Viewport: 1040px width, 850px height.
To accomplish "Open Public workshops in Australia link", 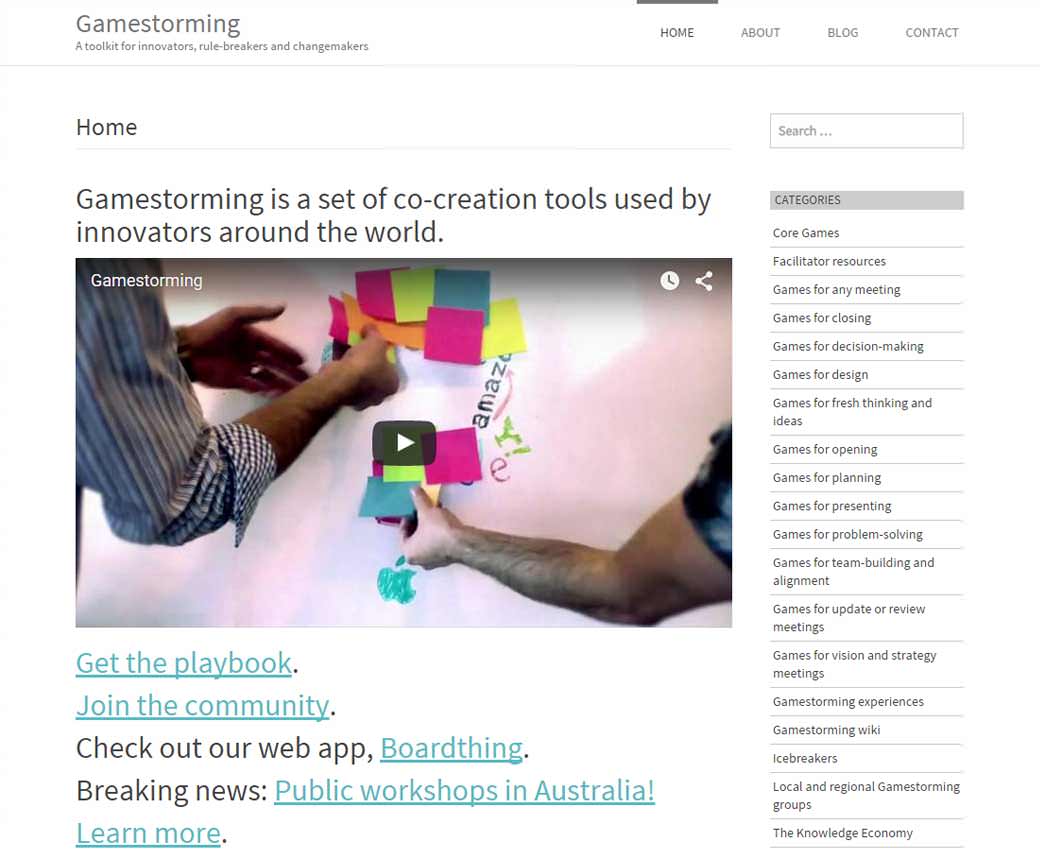I will pyautogui.click(x=464, y=790).
